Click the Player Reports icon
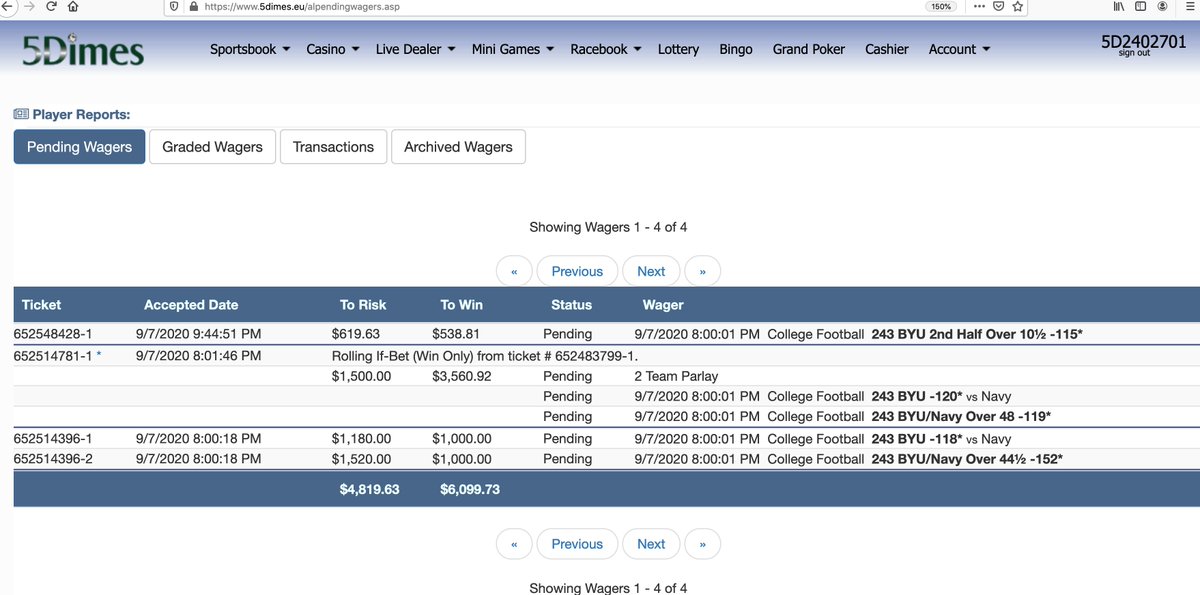The width and height of the screenshot is (1200, 595). point(21,115)
